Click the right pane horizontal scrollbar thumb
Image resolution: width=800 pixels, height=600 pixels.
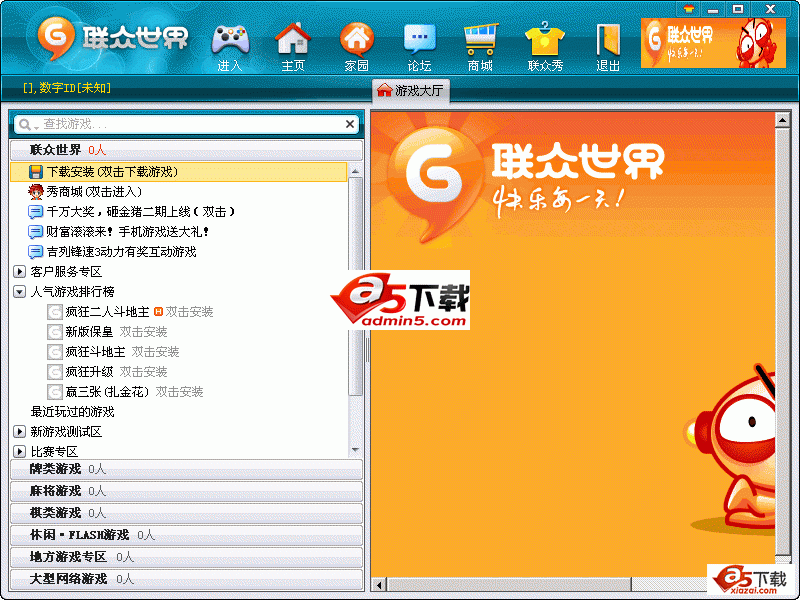coord(509,585)
